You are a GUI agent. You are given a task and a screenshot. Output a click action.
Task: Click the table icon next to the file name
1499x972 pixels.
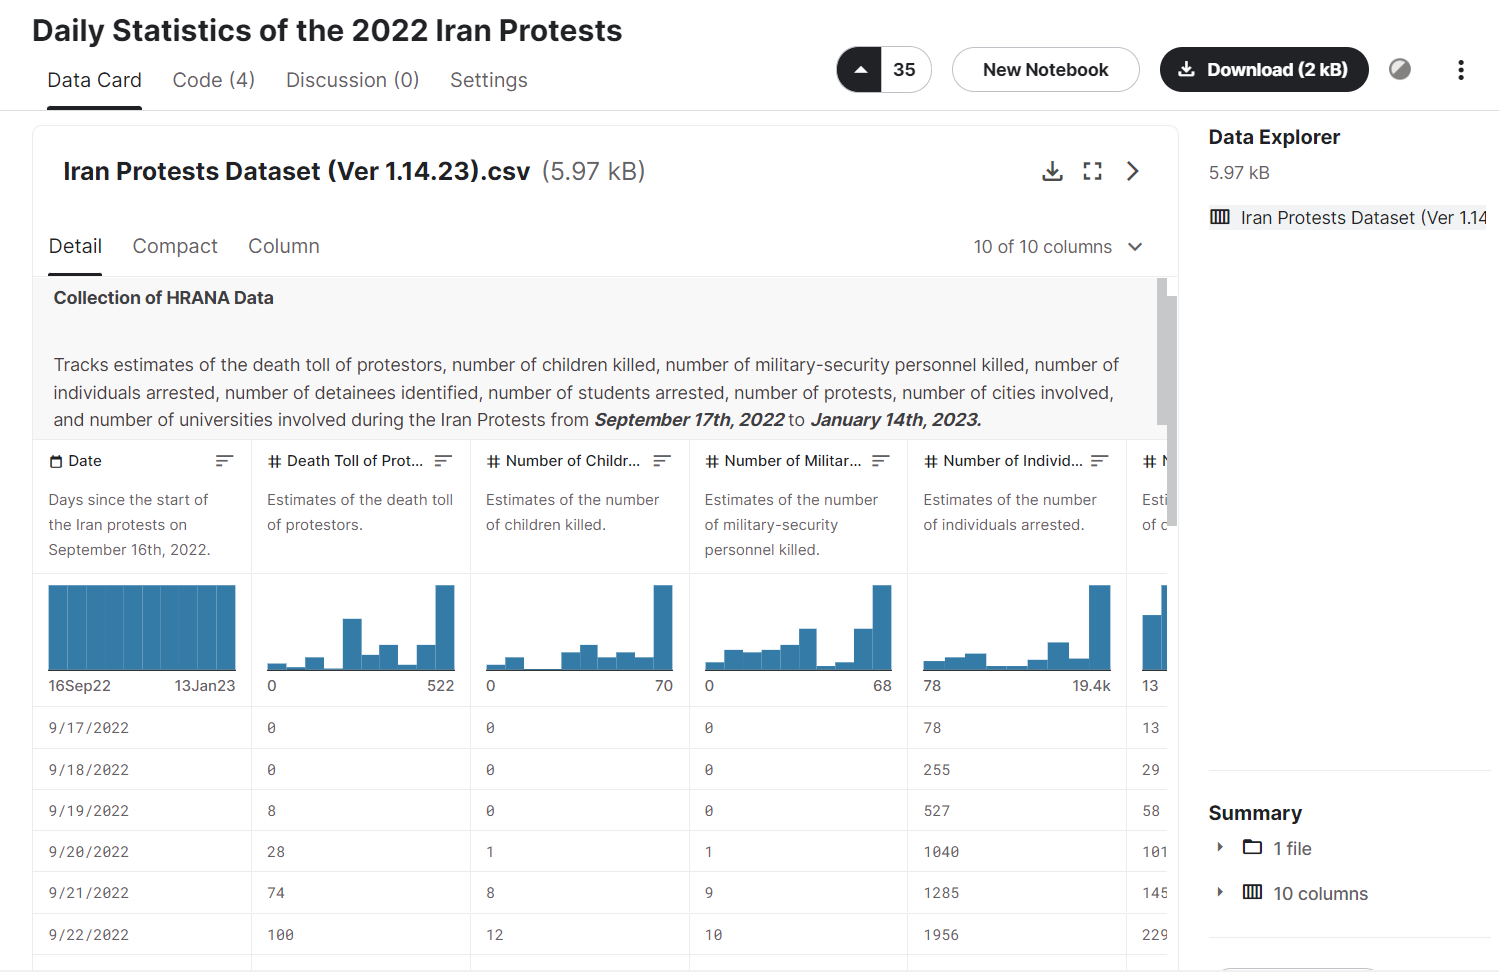pos(1220,217)
